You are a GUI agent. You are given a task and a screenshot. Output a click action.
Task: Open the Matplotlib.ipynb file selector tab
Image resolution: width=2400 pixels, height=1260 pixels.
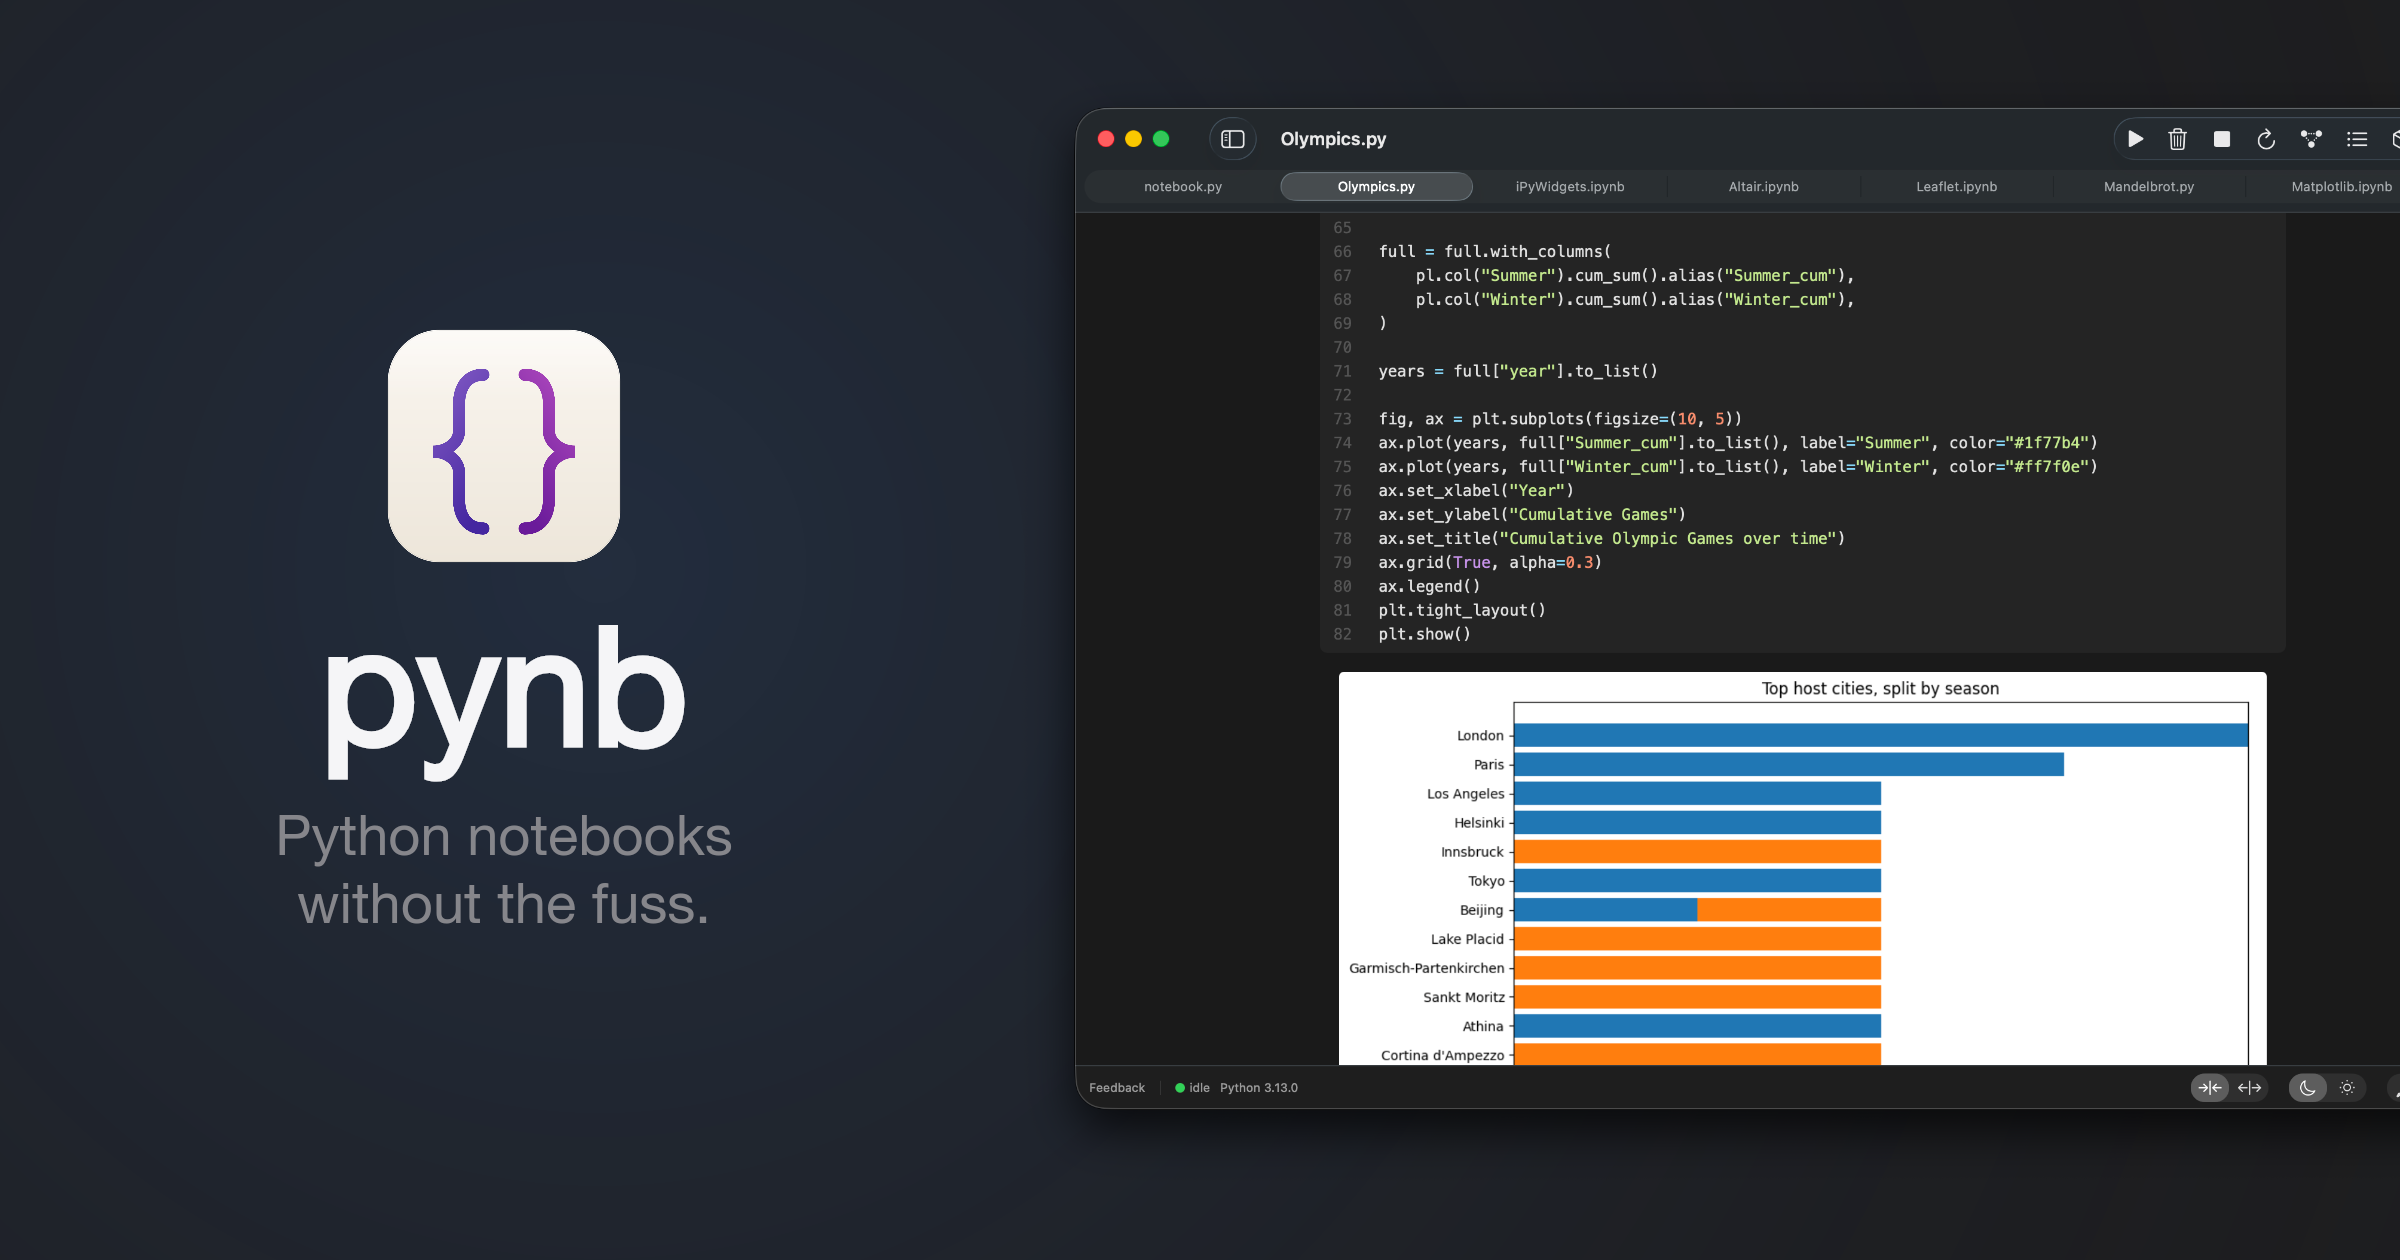pos(2340,186)
